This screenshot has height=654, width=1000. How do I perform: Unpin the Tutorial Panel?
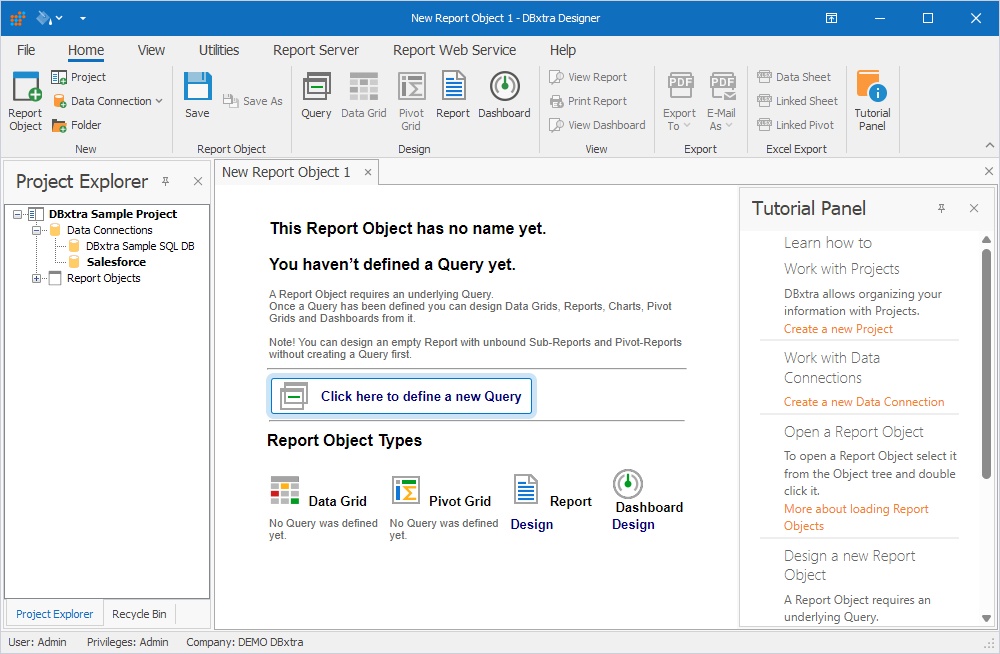coord(941,208)
